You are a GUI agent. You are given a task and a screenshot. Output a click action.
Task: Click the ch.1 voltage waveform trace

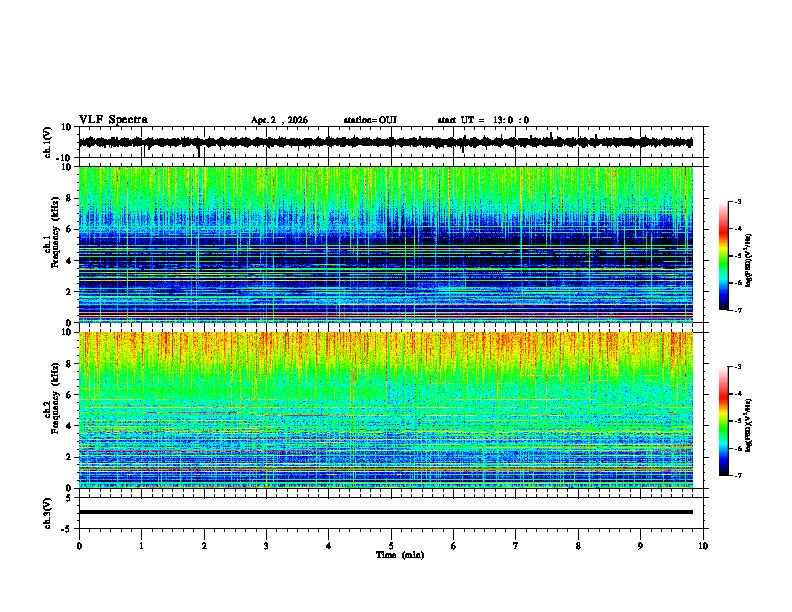coord(386,142)
